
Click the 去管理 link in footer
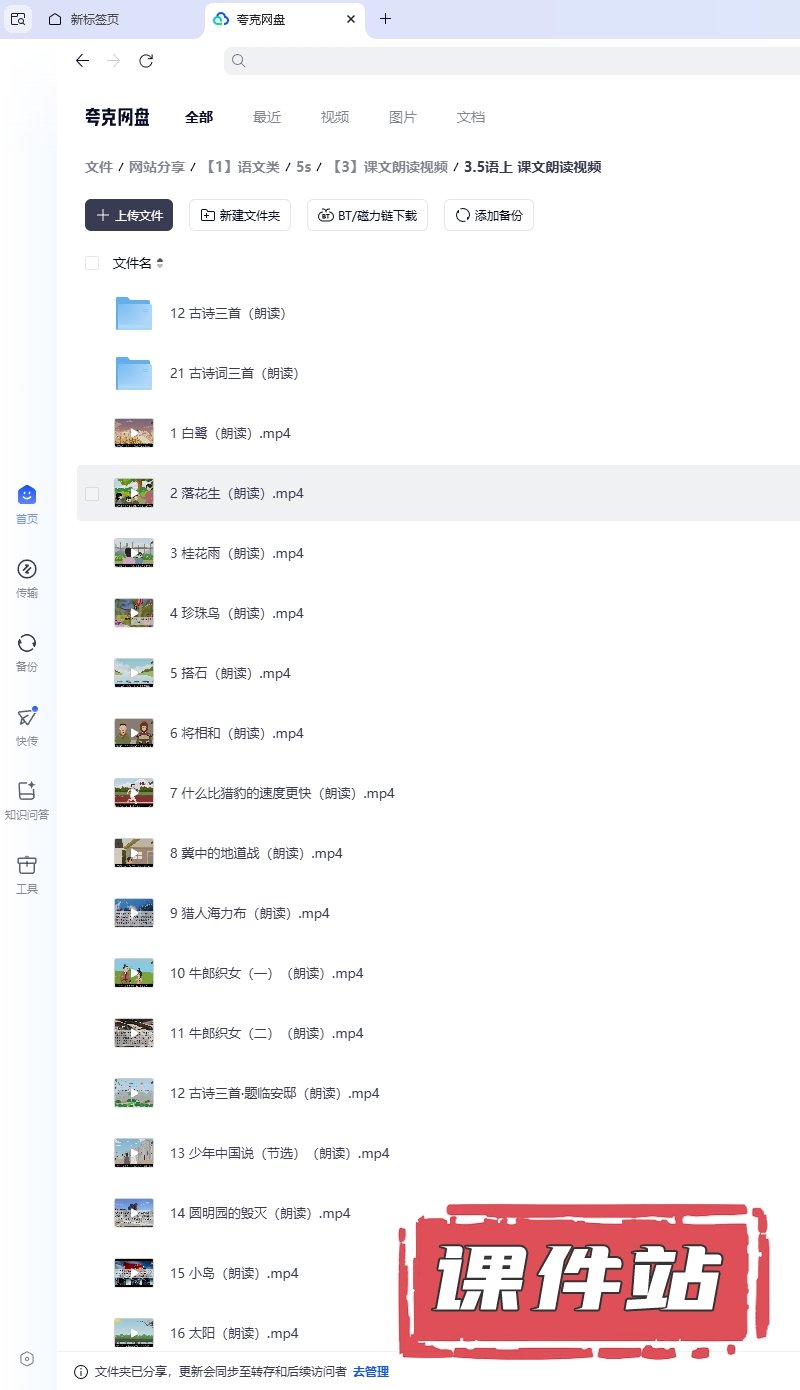[371, 1372]
